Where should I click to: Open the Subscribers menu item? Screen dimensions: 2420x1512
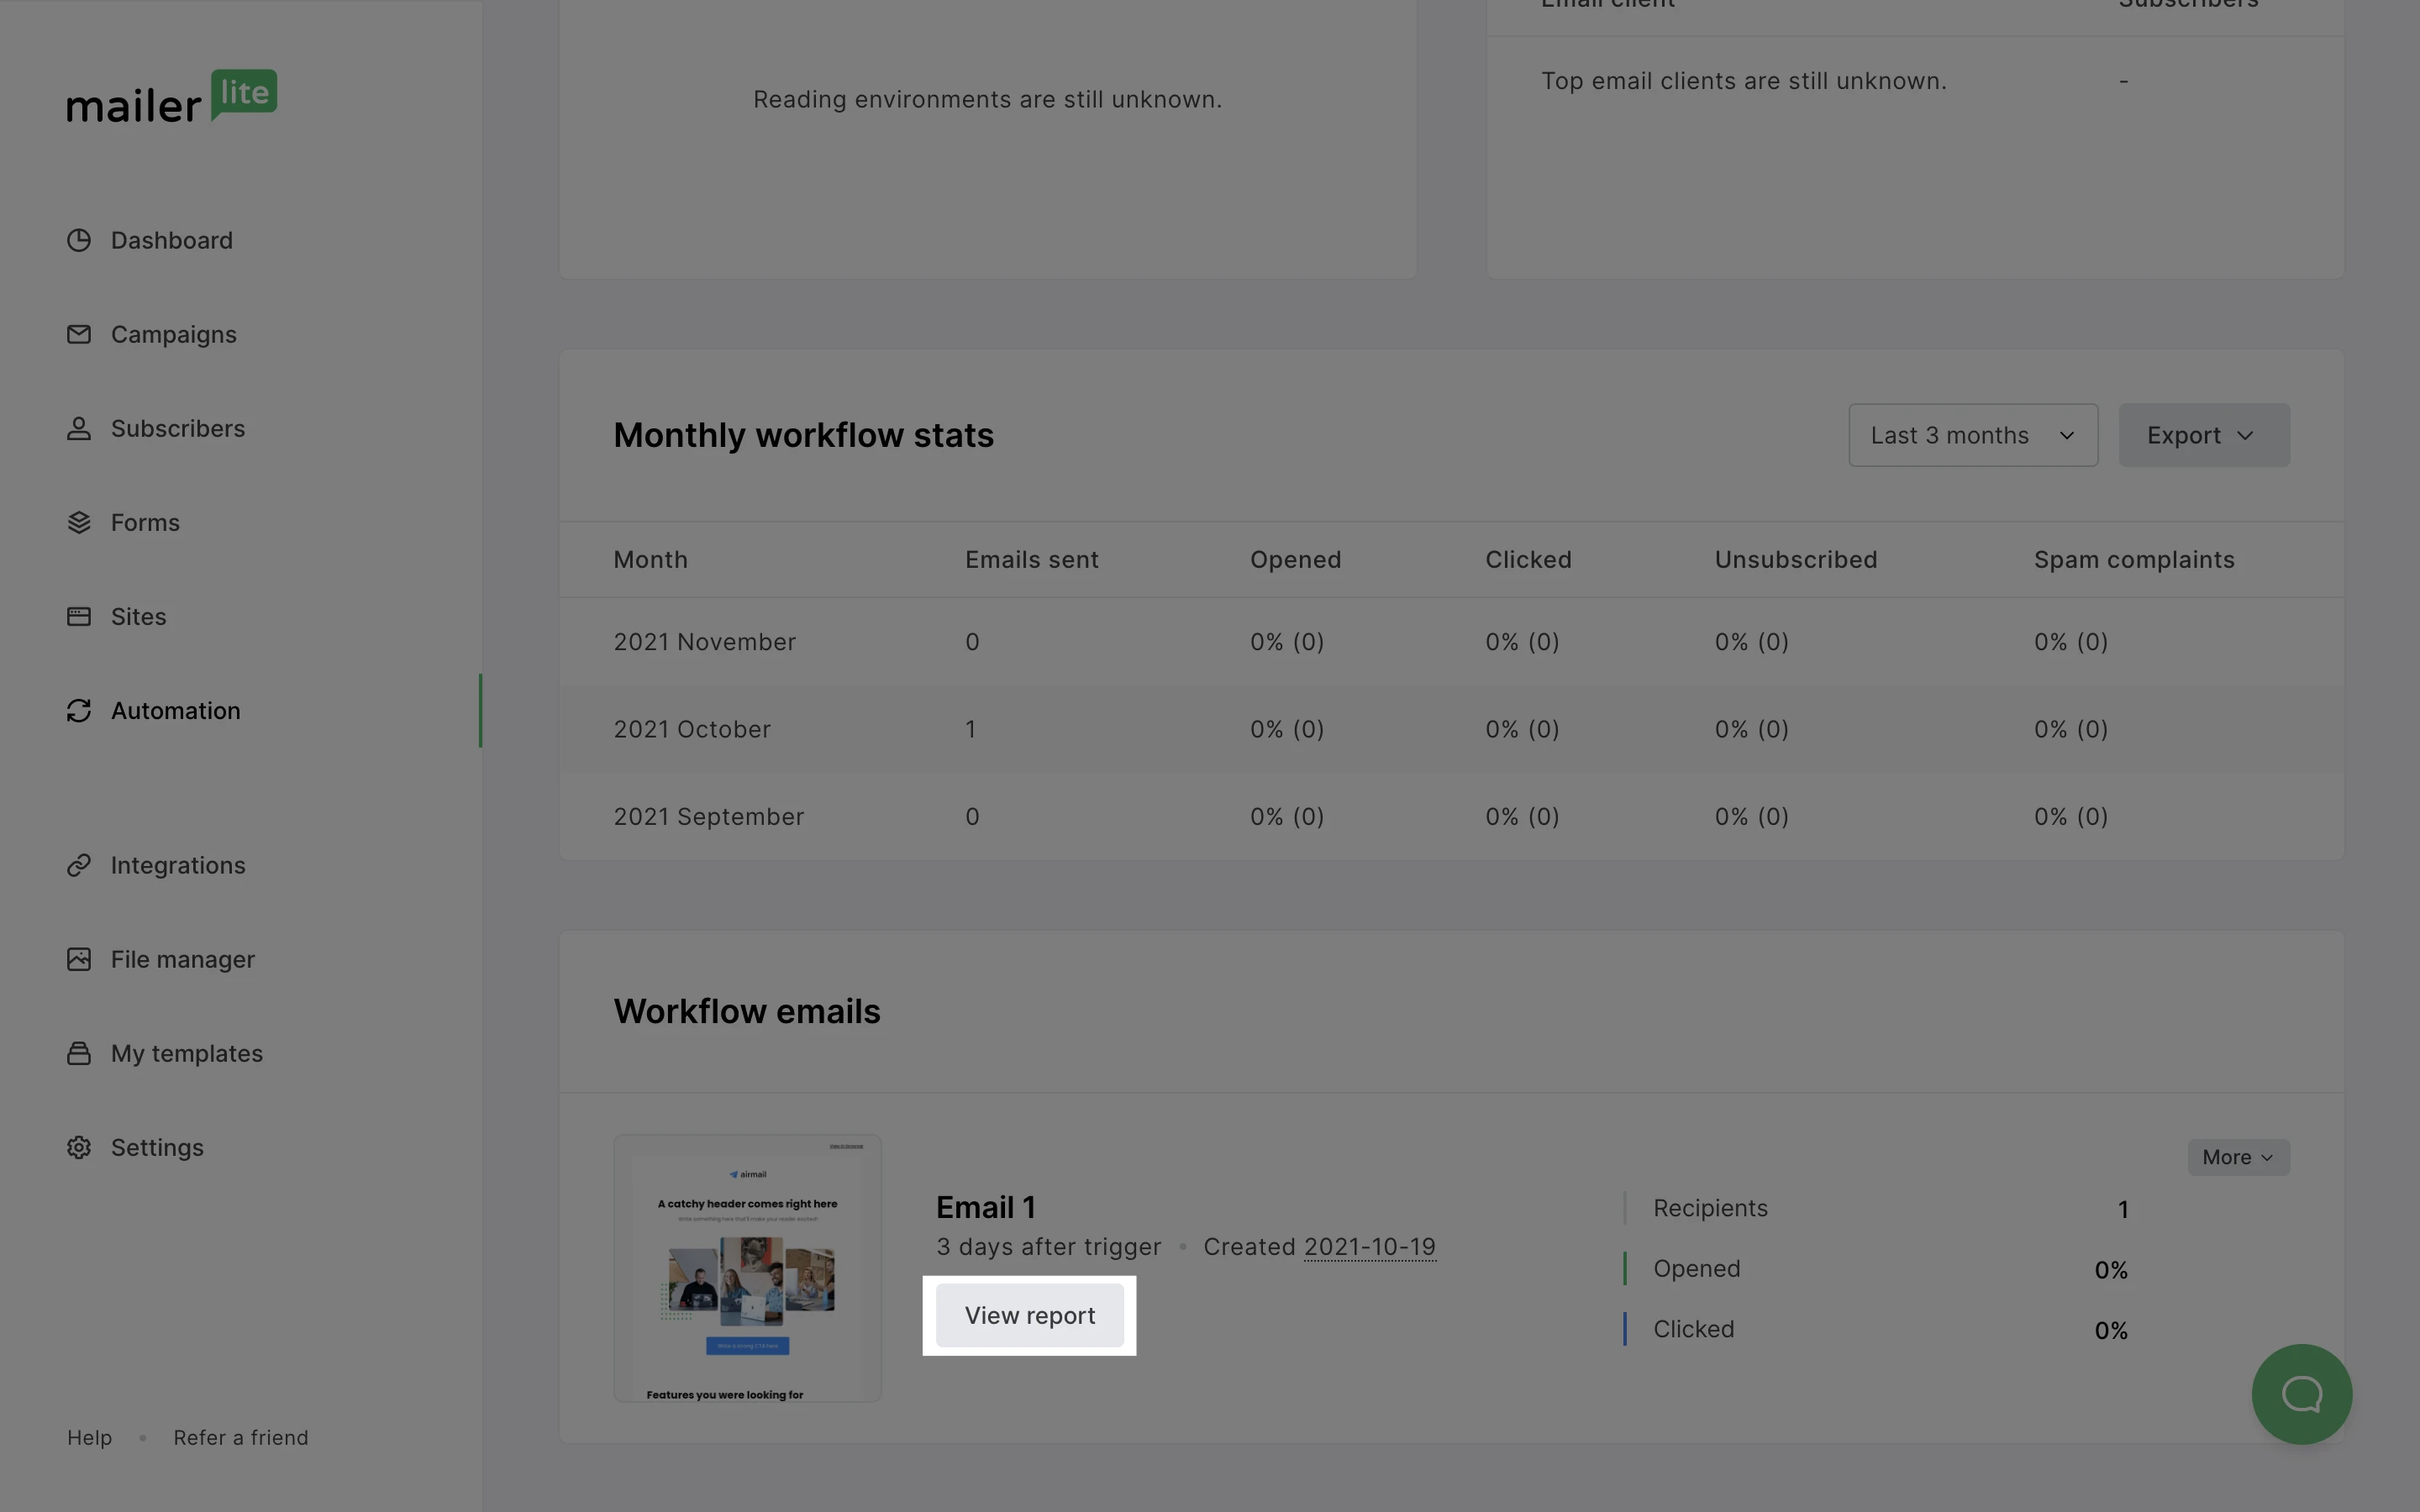pos(178,429)
